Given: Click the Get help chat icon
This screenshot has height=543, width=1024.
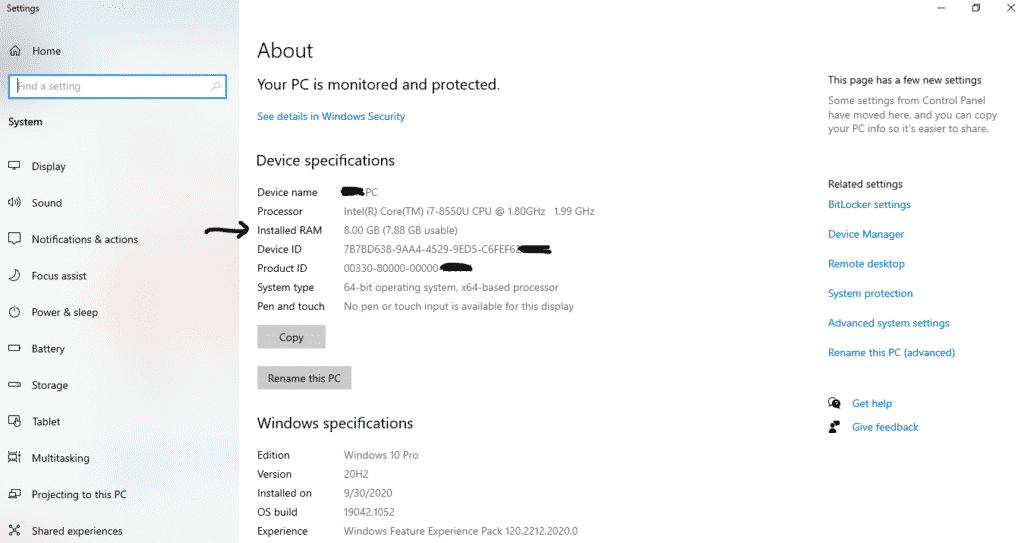Looking at the screenshot, I should coord(834,403).
